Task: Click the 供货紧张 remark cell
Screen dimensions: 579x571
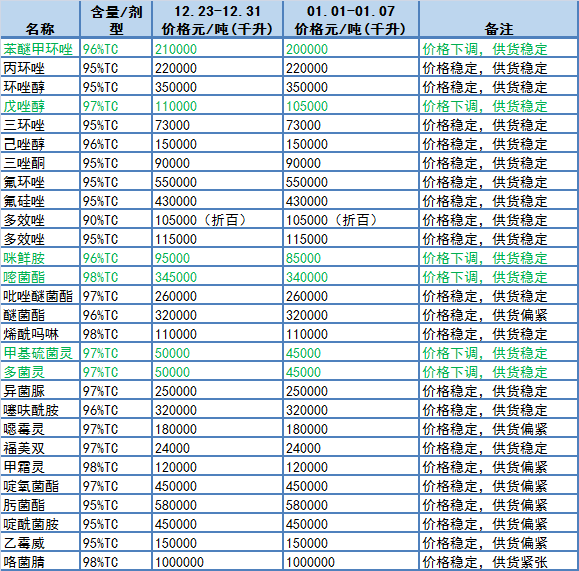Action: click(x=499, y=562)
